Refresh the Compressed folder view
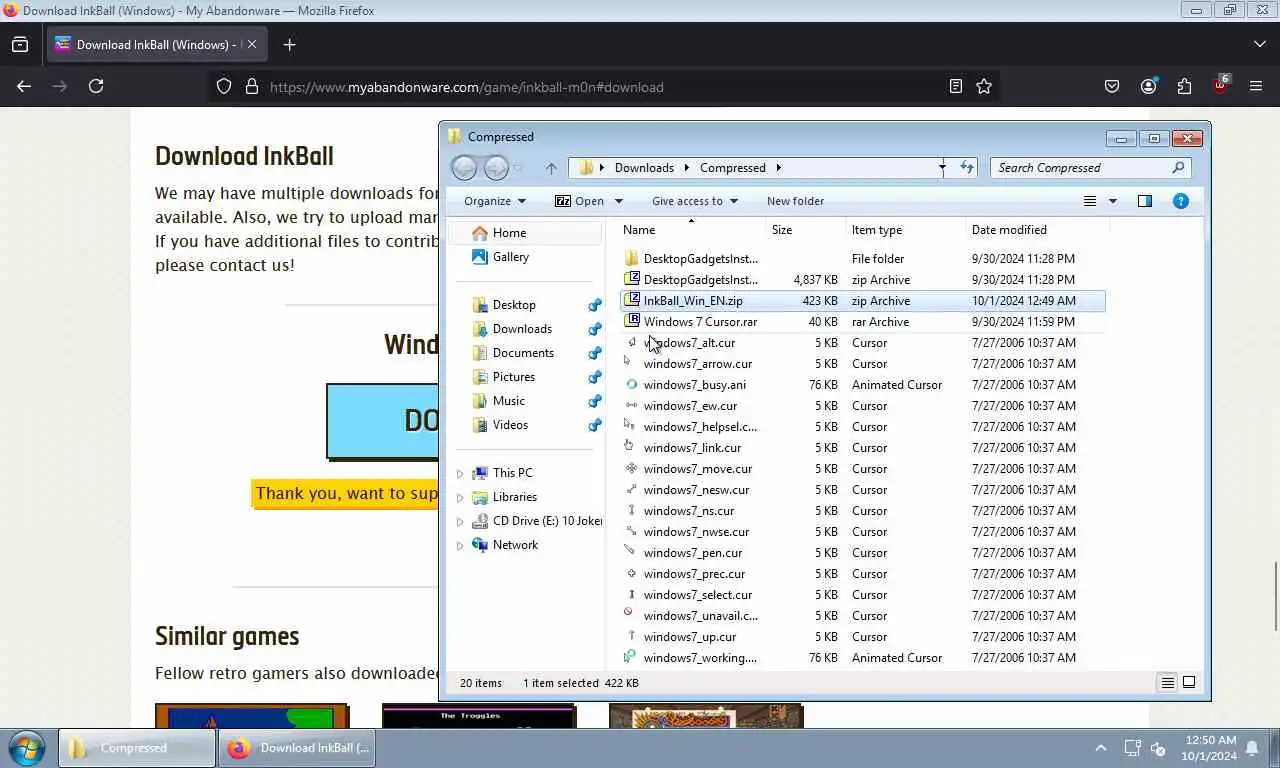This screenshot has width=1280, height=768. (967, 168)
